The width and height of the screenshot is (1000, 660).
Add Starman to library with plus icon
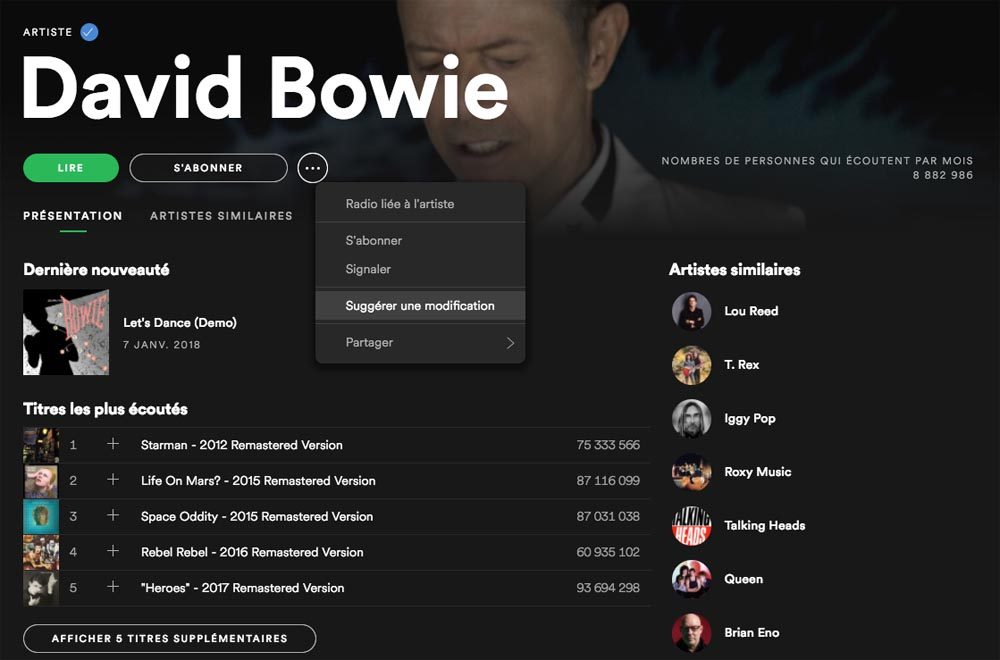point(113,444)
